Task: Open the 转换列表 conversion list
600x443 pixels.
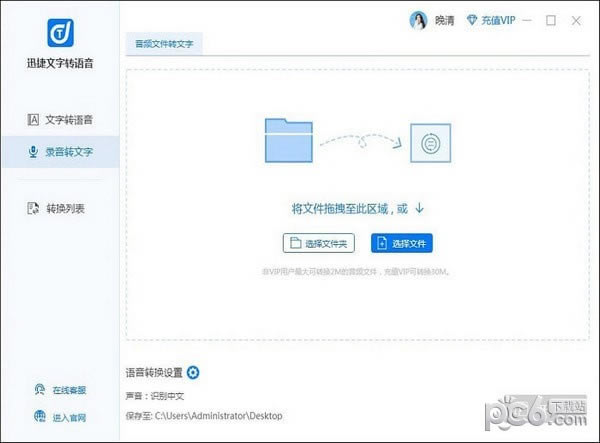Action: click(x=60, y=208)
